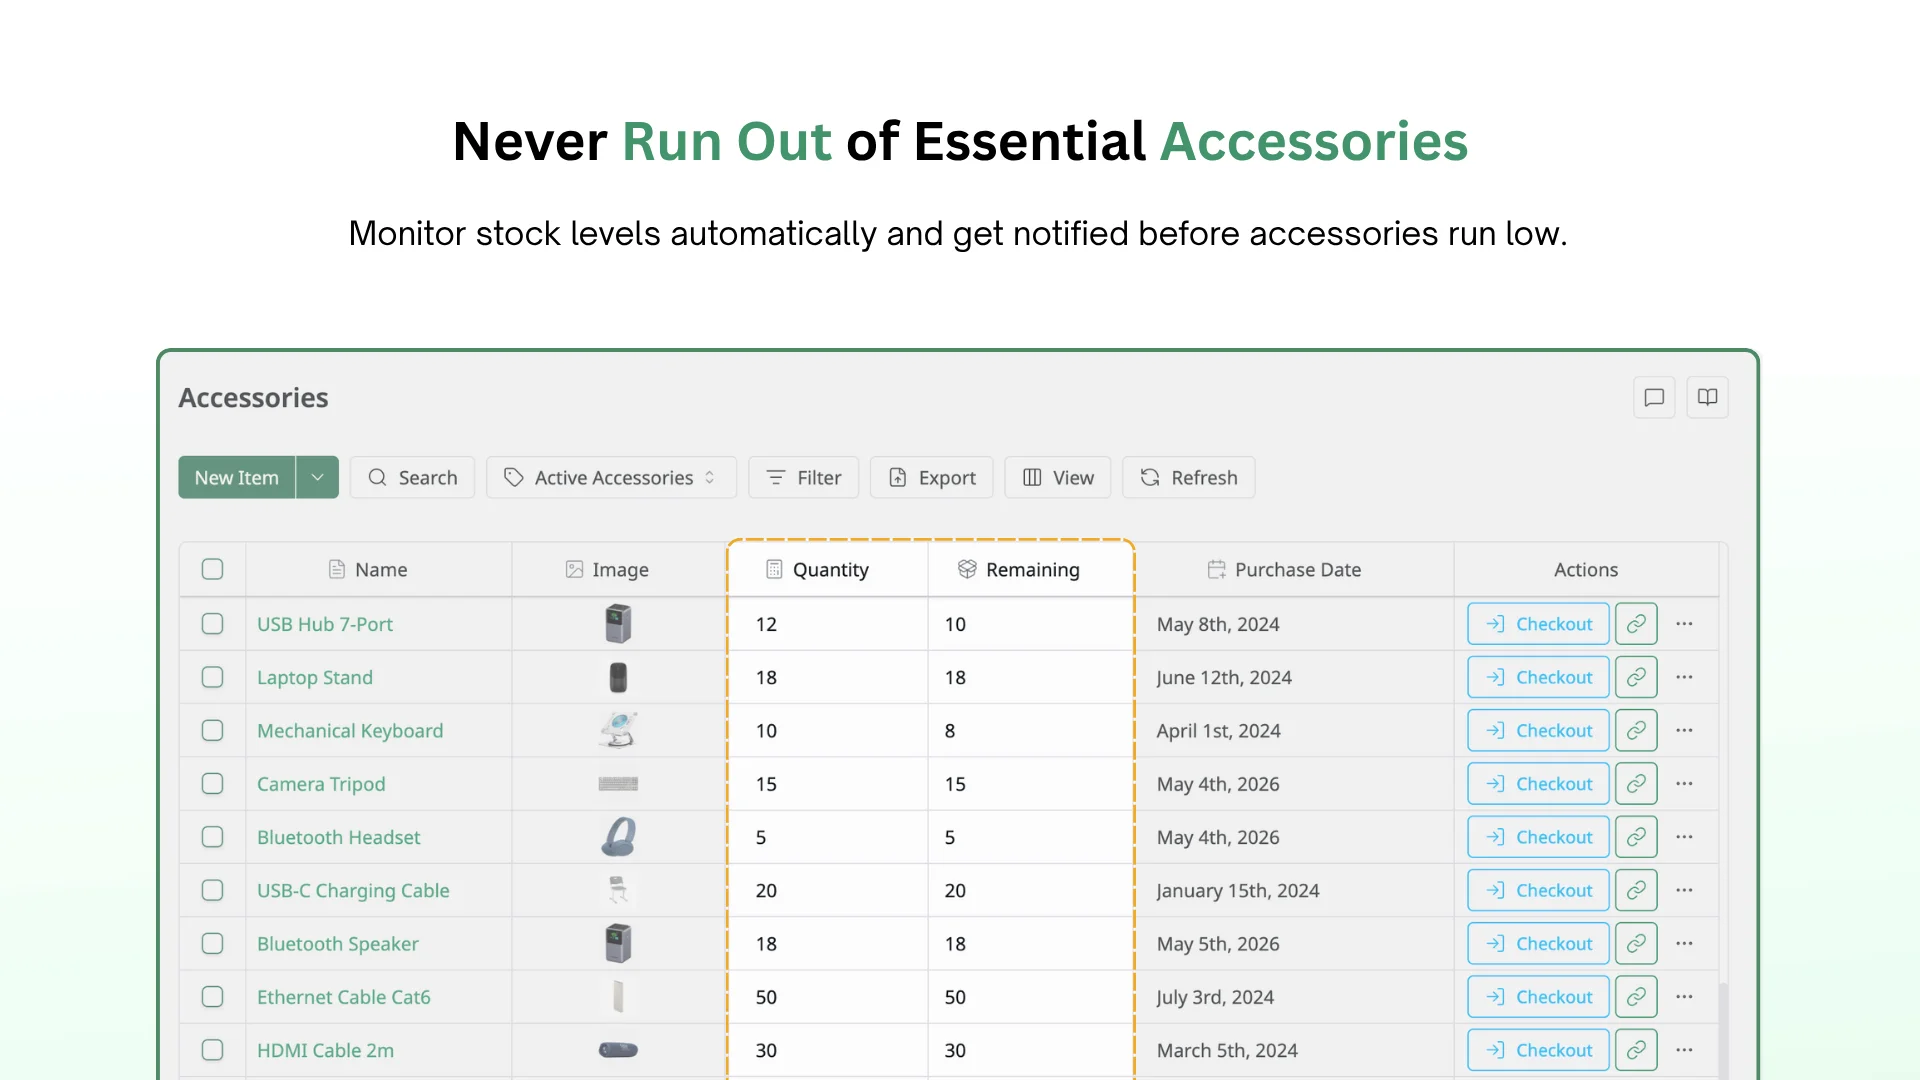Copy link for Mechanical Keyboard
This screenshot has height=1080, width=1920.
point(1636,731)
